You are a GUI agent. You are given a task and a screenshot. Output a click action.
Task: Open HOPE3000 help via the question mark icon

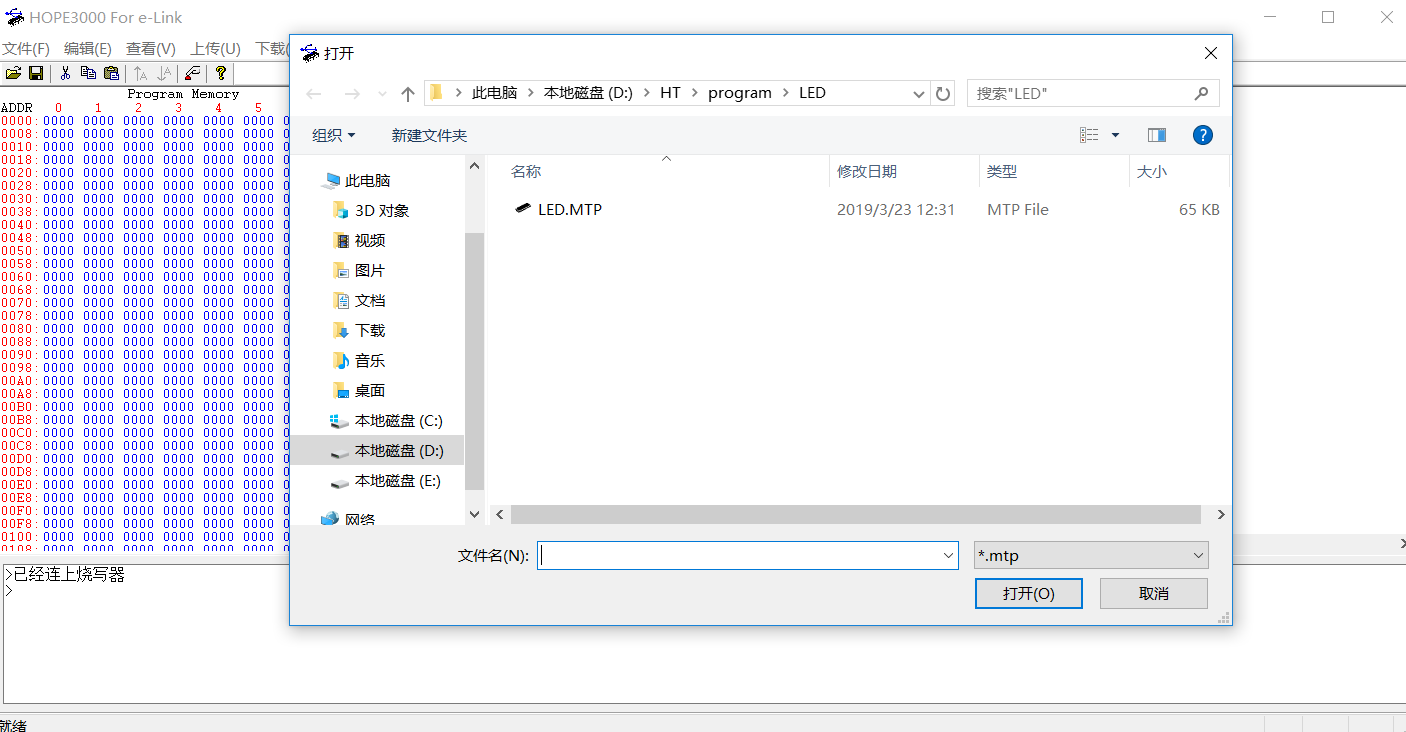point(220,73)
